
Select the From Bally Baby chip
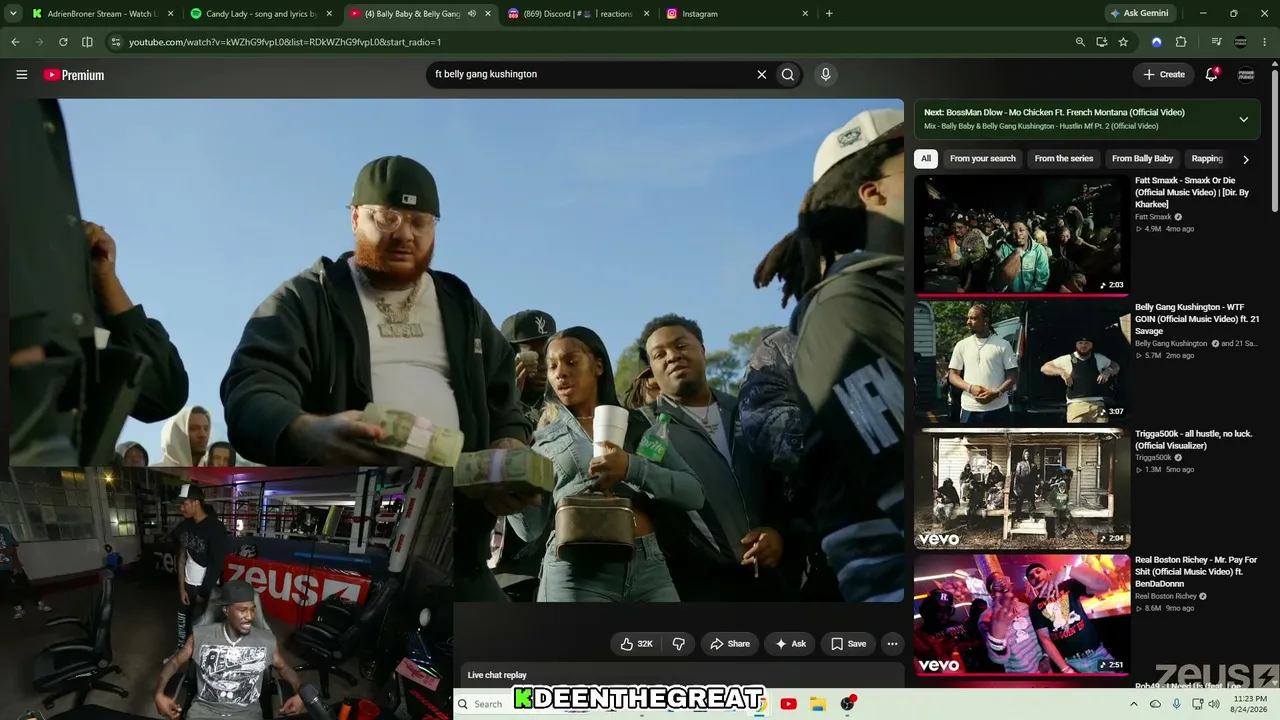pyautogui.click(x=1142, y=159)
